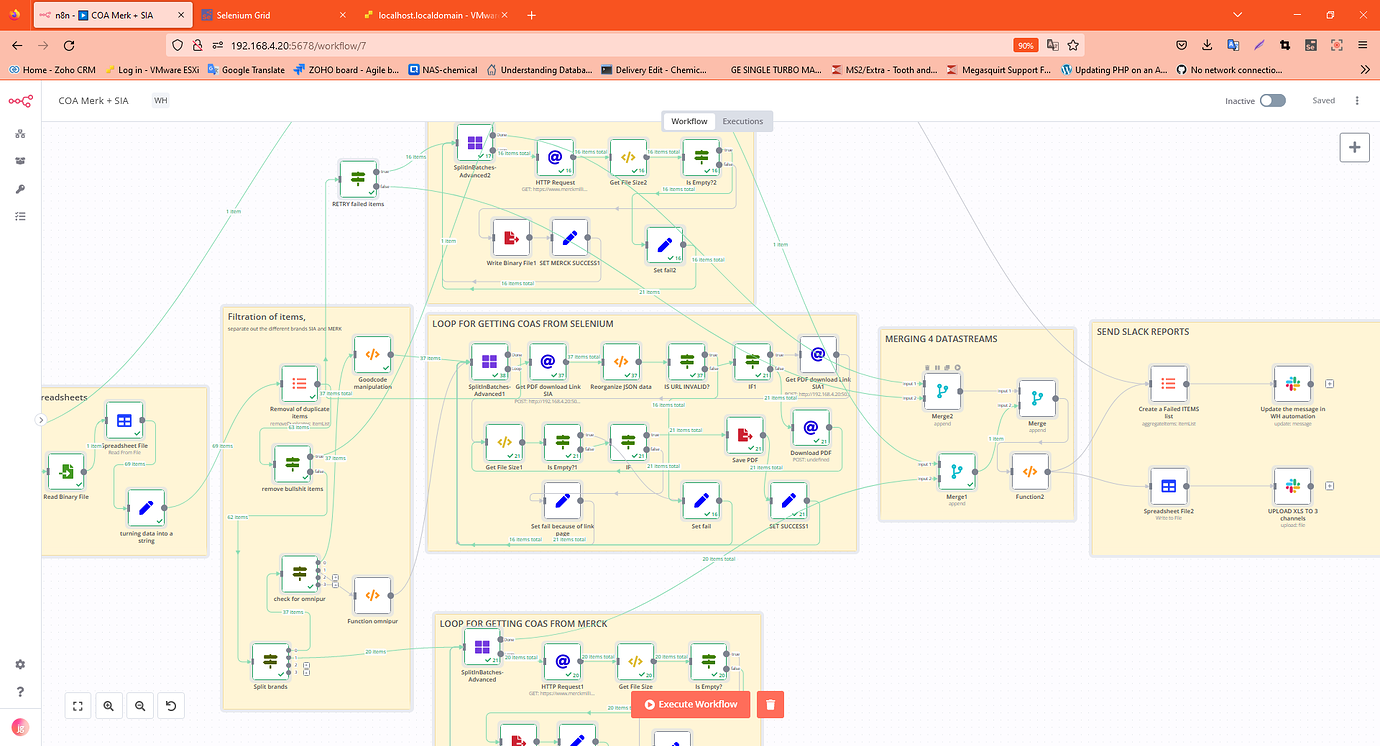
Task: Open the Merge2 node in MERGING 4 DATASTREAMS
Action: pyautogui.click(x=943, y=392)
